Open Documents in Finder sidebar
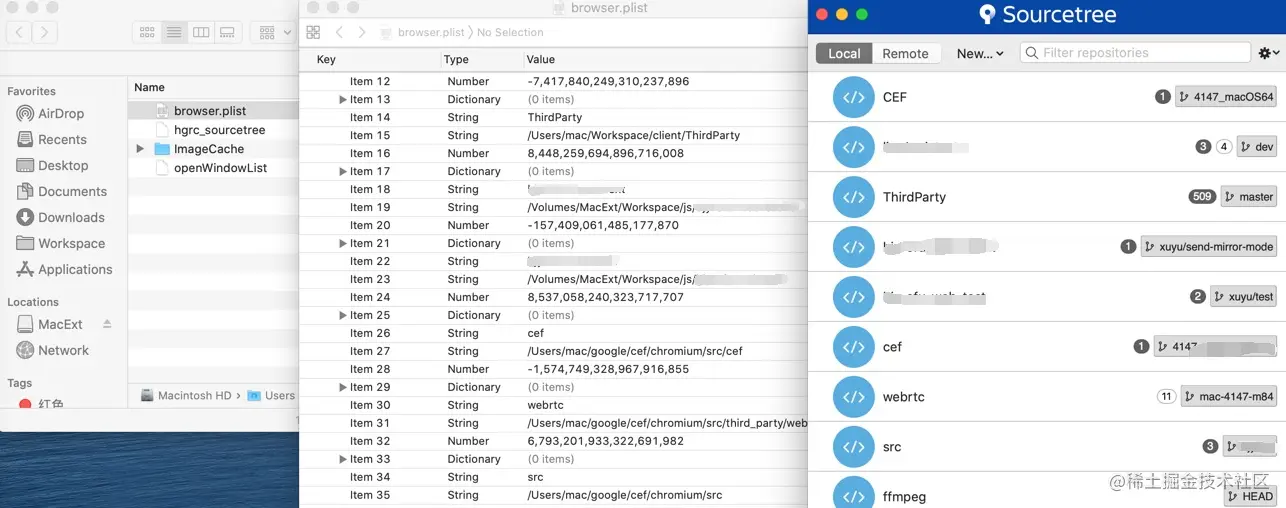Viewport: 1286px width, 508px height. (72, 192)
